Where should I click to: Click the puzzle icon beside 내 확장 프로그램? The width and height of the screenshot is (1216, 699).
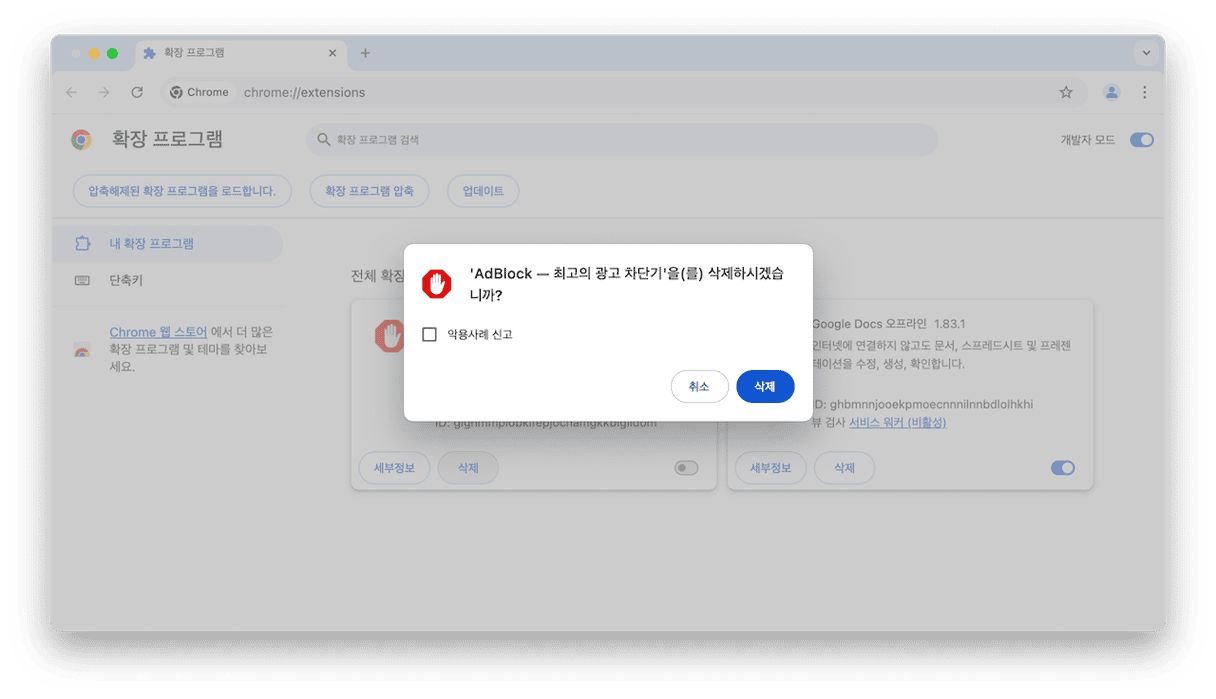tap(82, 244)
